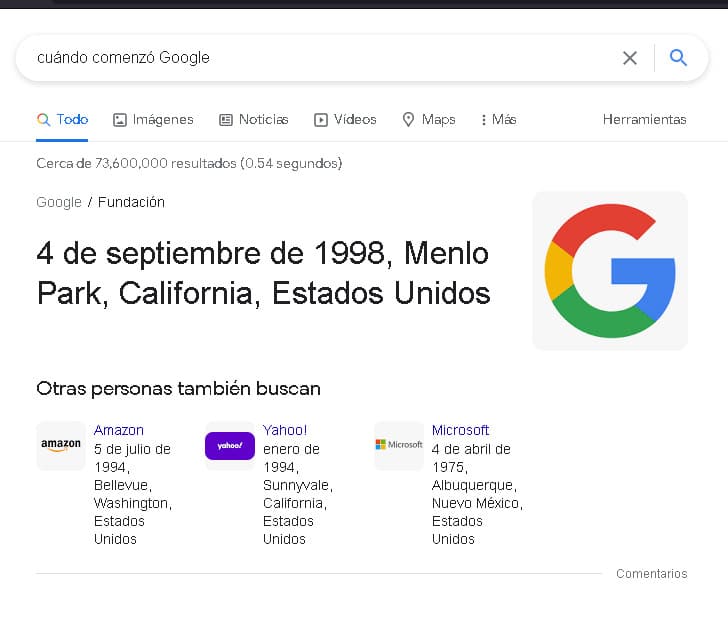Click the 'Otras personas también buscan' heading

[178, 388]
